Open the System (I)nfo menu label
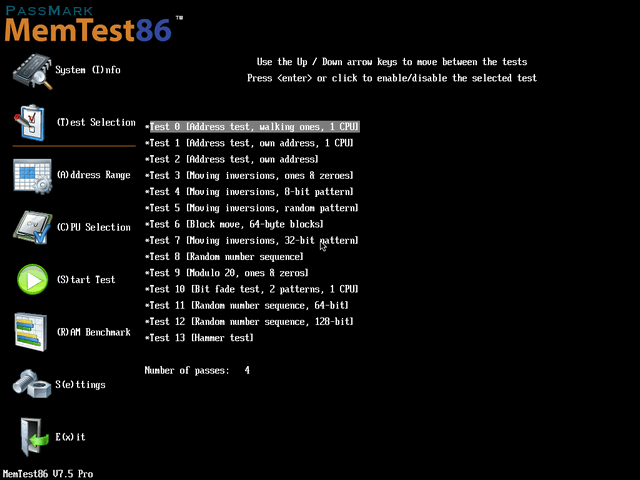 [x=88, y=70]
